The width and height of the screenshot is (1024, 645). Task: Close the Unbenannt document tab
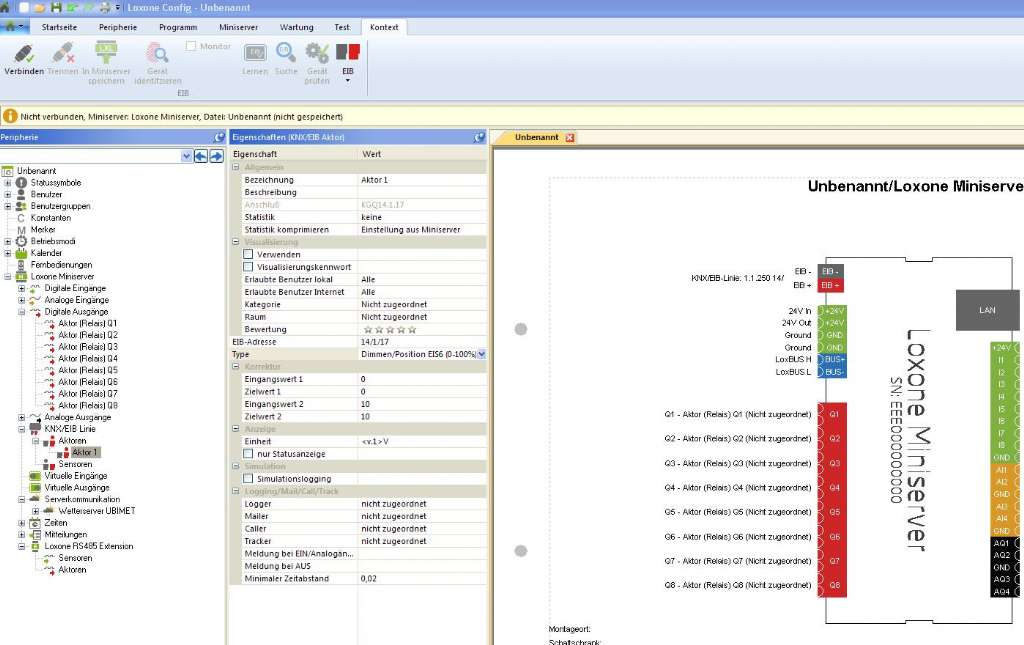569,138
